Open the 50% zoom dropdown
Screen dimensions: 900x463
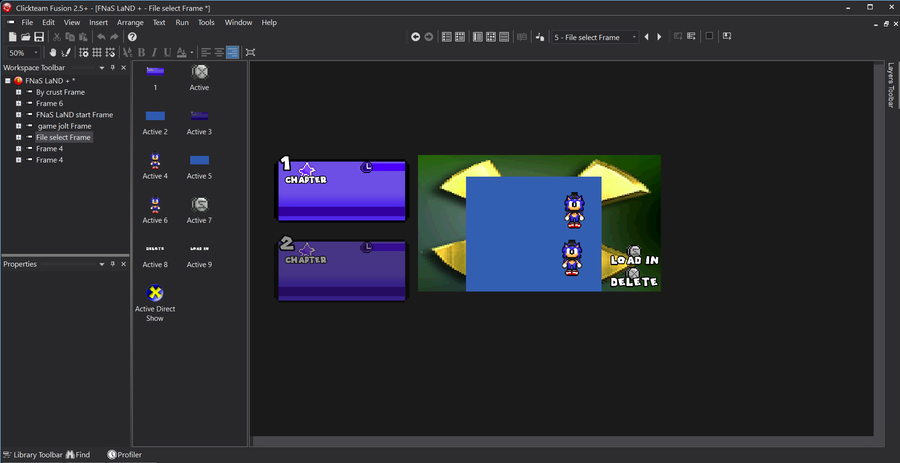[x=36, y=53]
